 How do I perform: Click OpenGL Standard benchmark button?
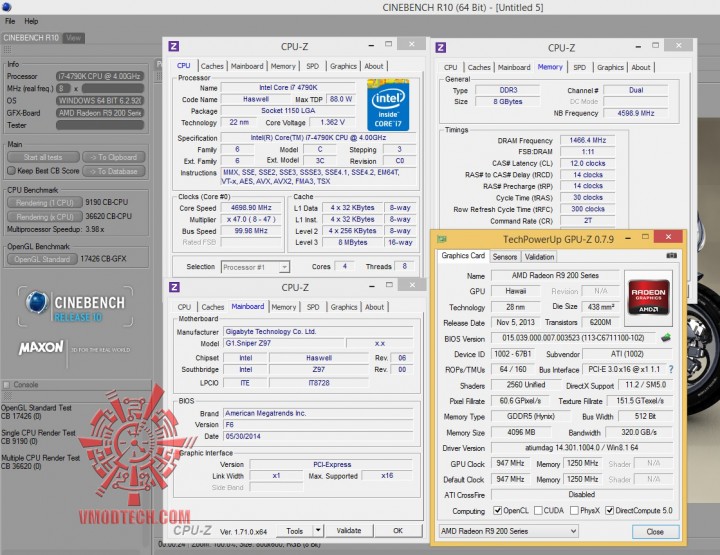tap(42, 259)
